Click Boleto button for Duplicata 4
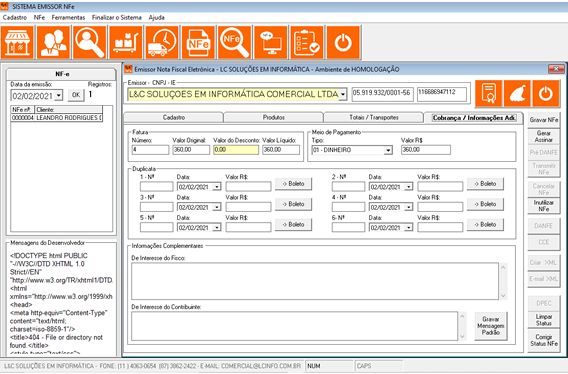 pos(485,204)
